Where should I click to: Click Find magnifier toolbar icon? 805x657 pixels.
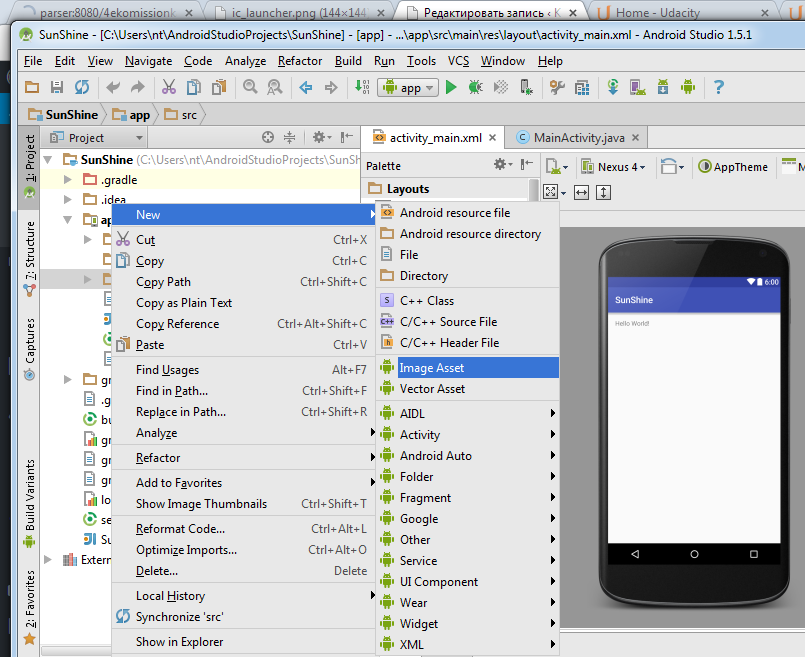(x=250, y=87)
